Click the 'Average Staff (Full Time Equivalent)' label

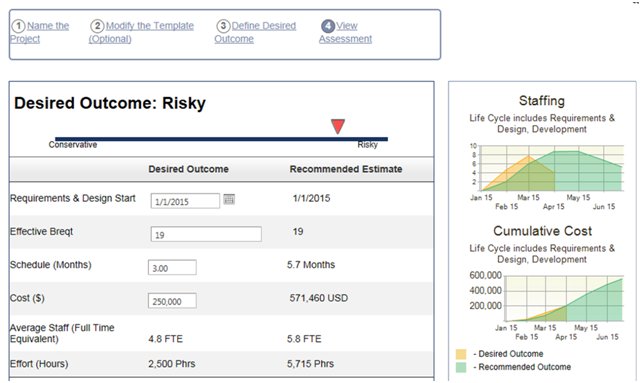coord(62,333)
